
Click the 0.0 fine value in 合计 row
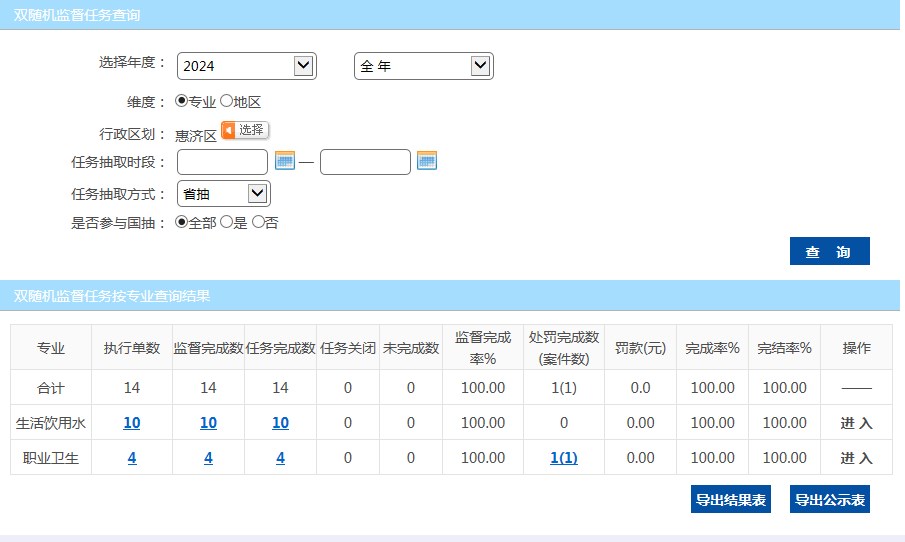click(640, 388)
